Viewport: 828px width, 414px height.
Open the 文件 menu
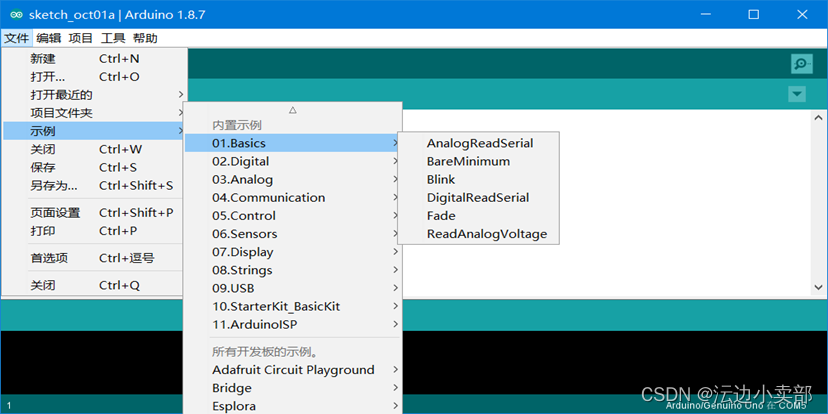coord(16,38)
